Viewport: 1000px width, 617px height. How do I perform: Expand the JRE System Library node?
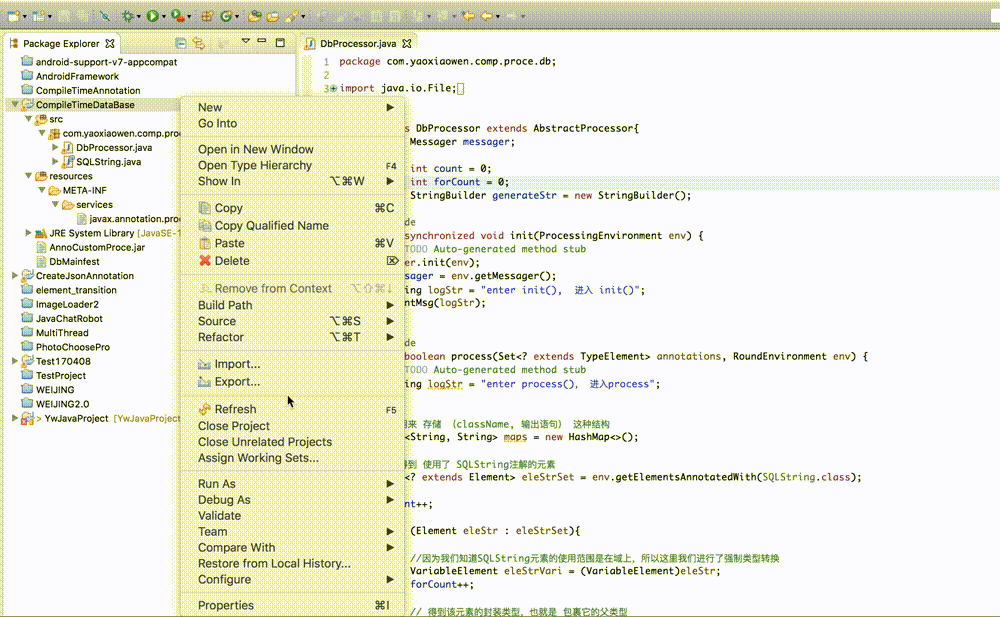point(28,233)
